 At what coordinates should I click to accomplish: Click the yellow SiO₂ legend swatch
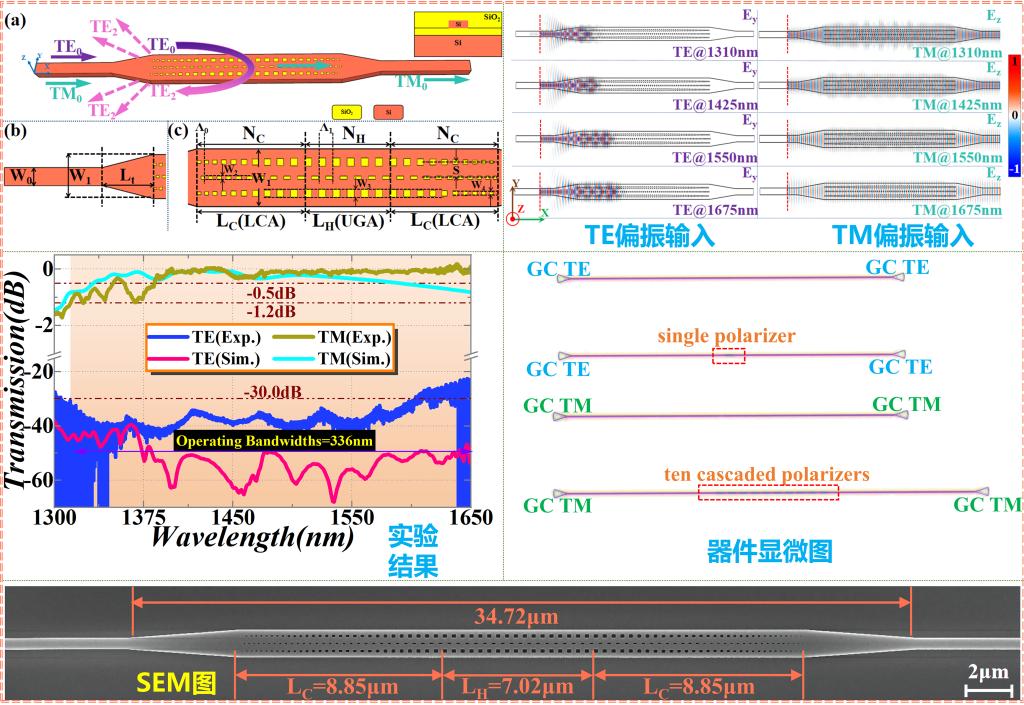pyautogui.click(x=343, y=111)
